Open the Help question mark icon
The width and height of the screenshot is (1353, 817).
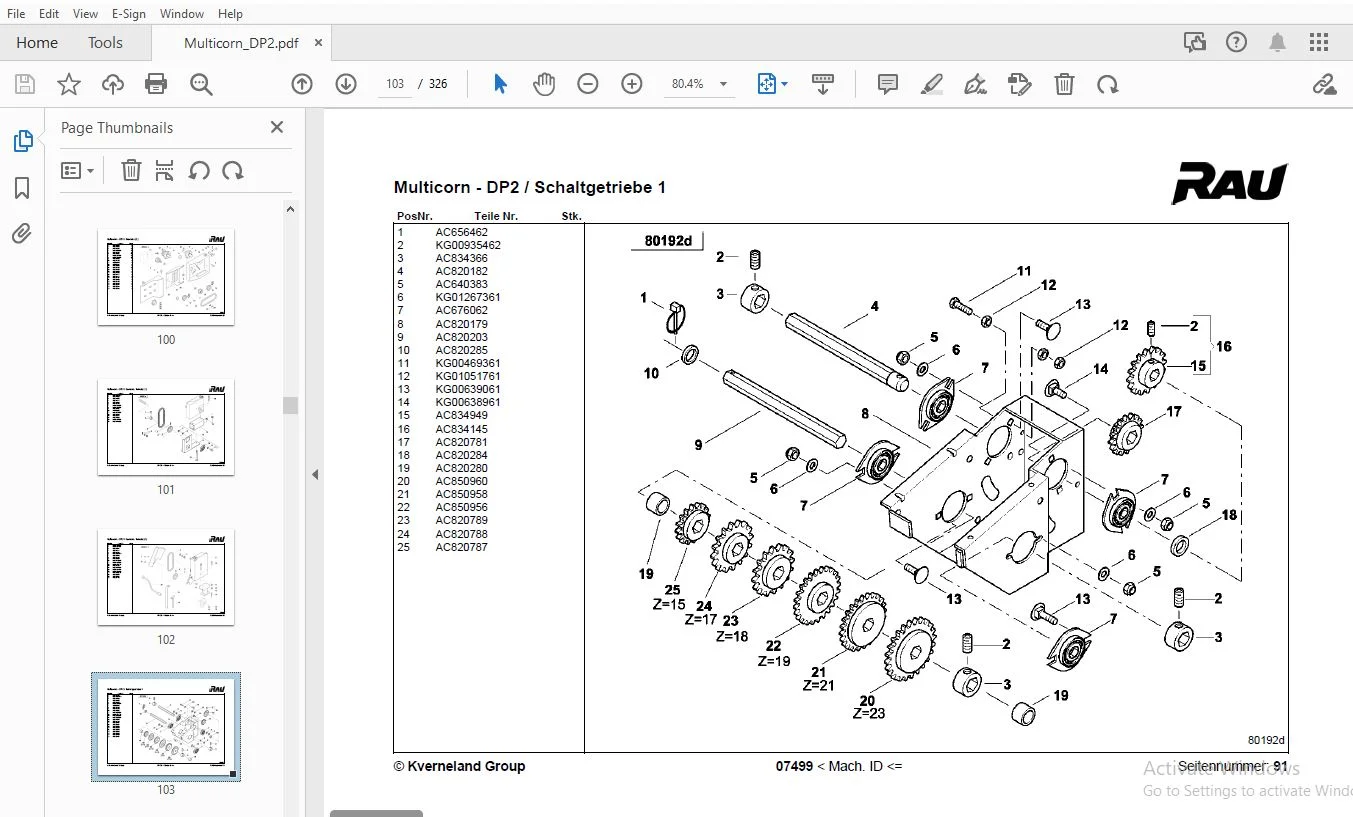click(x=1236, y=42)
